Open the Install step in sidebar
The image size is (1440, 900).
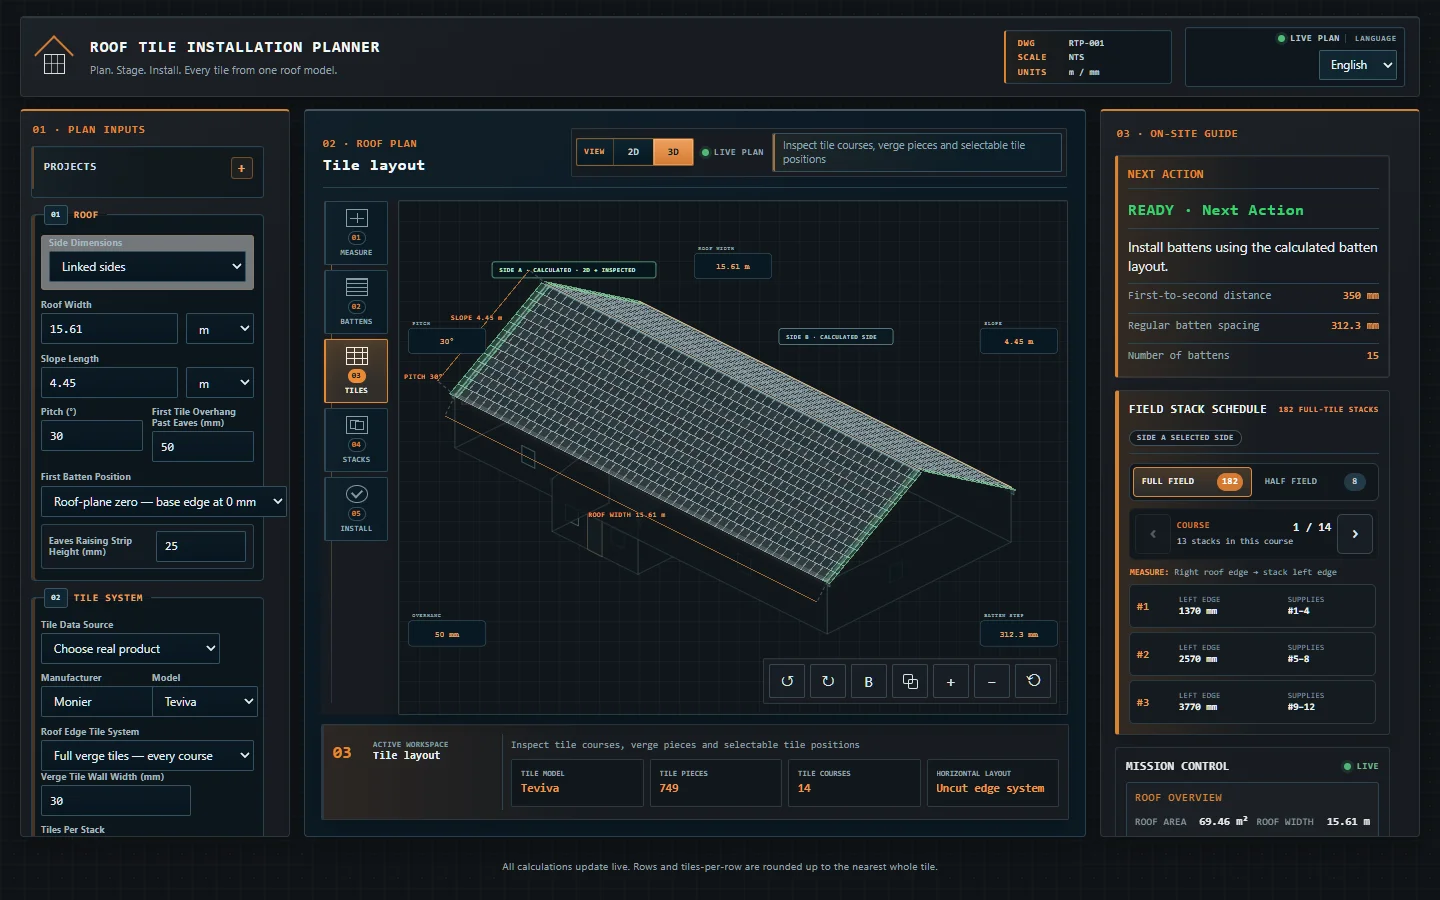(356, 509)
